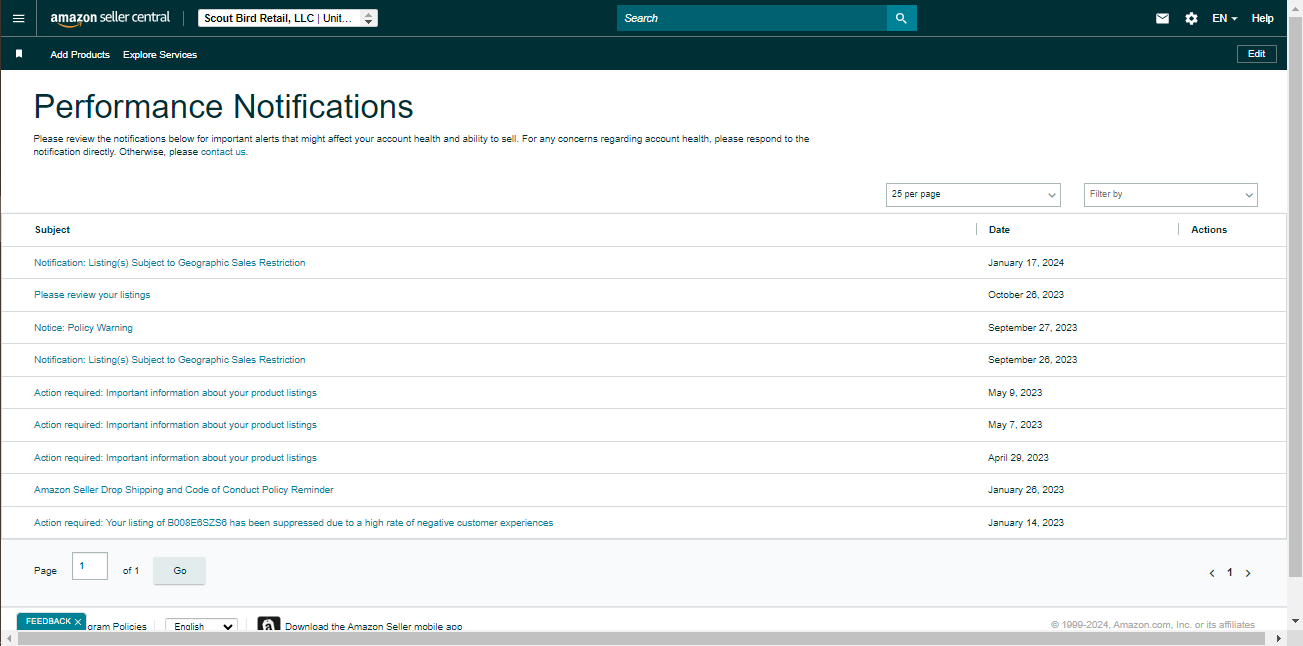This screenshot has height=646, width=1303.
Task: Open the messages envelope icon
Action: [x=1162, y=18]
